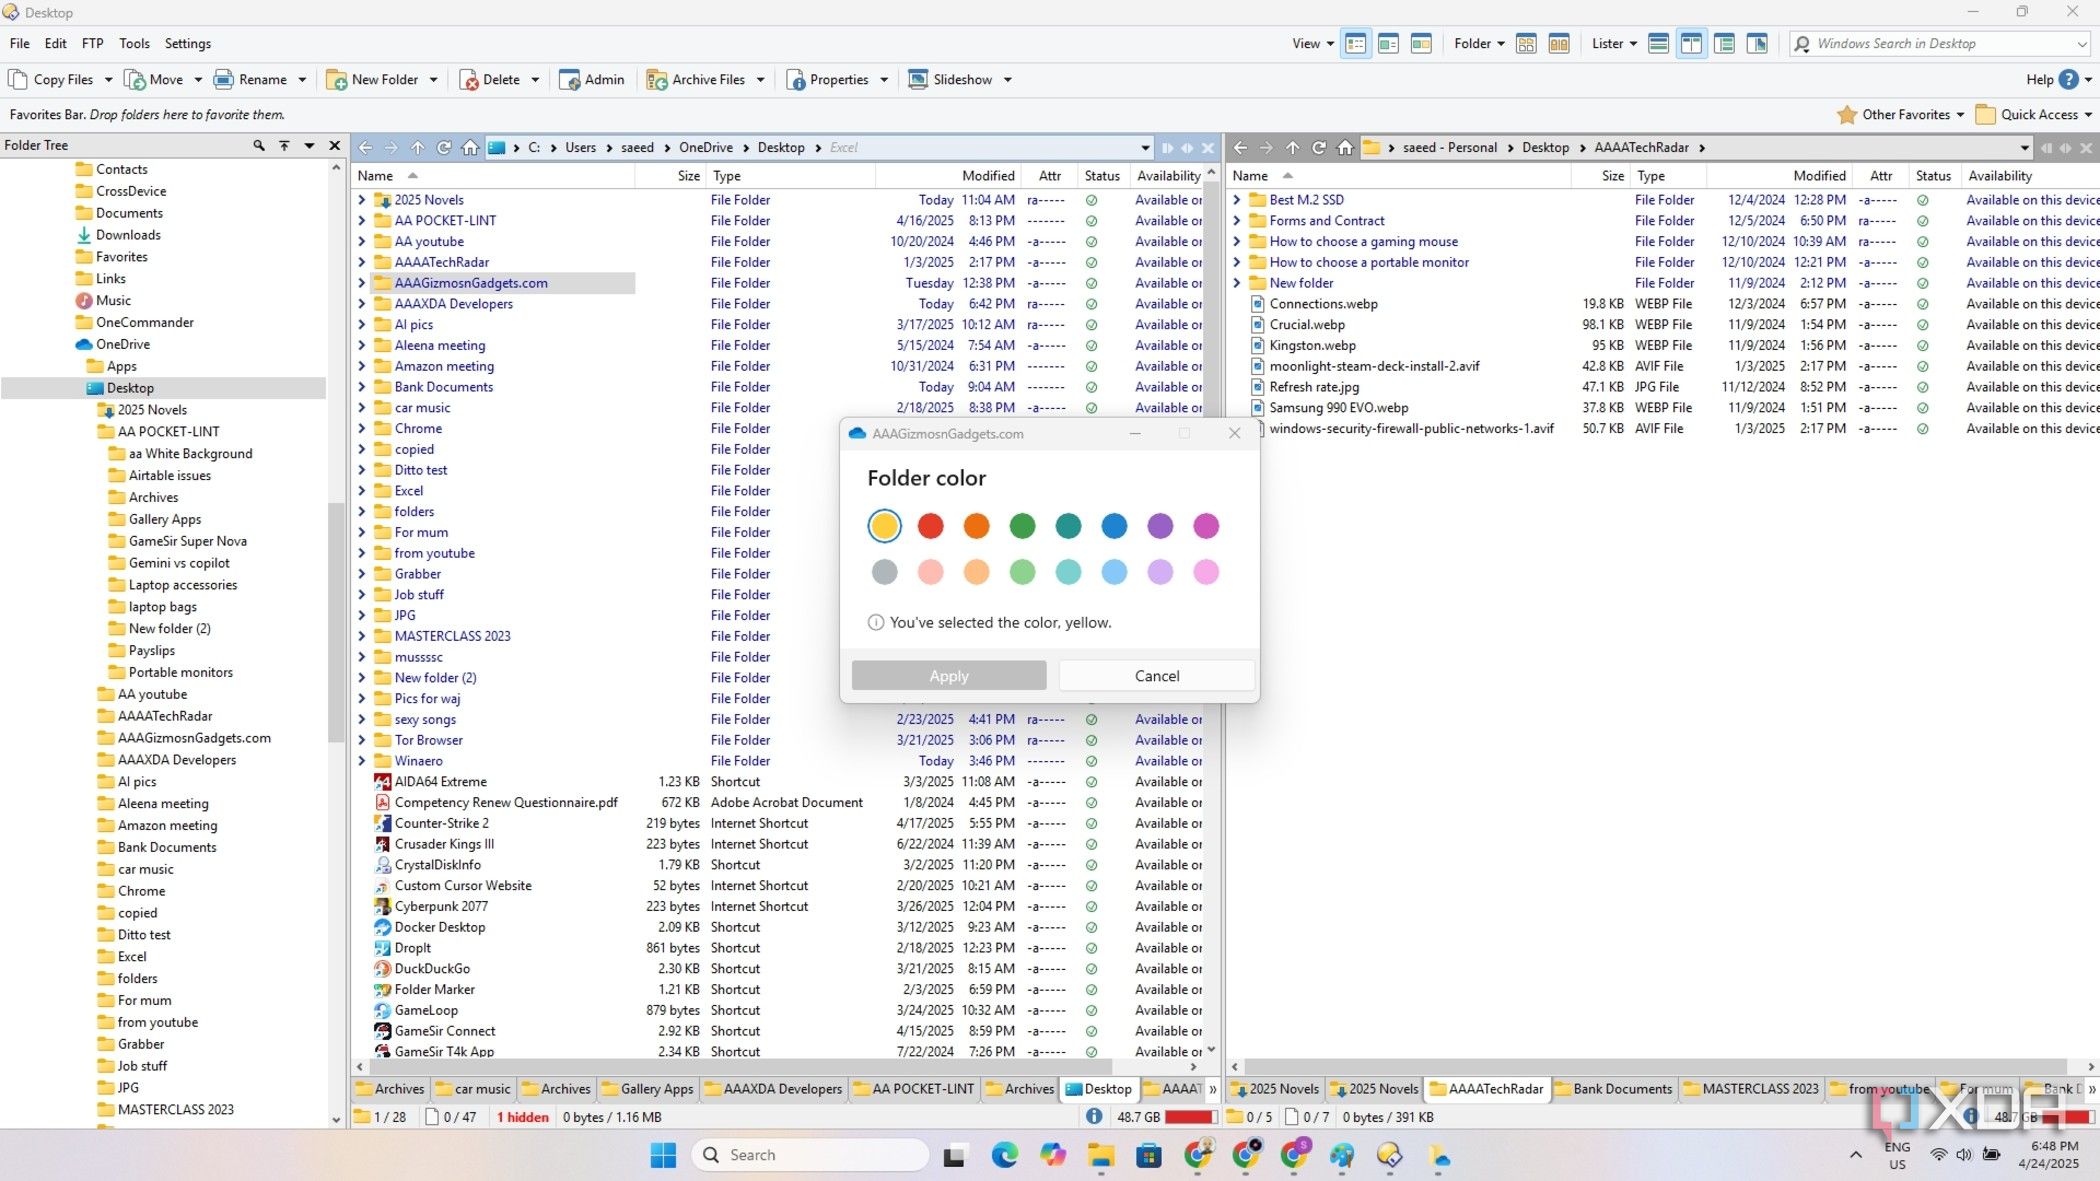Click the home icon in left pane
The image size is (2100, 1181).
470,148
